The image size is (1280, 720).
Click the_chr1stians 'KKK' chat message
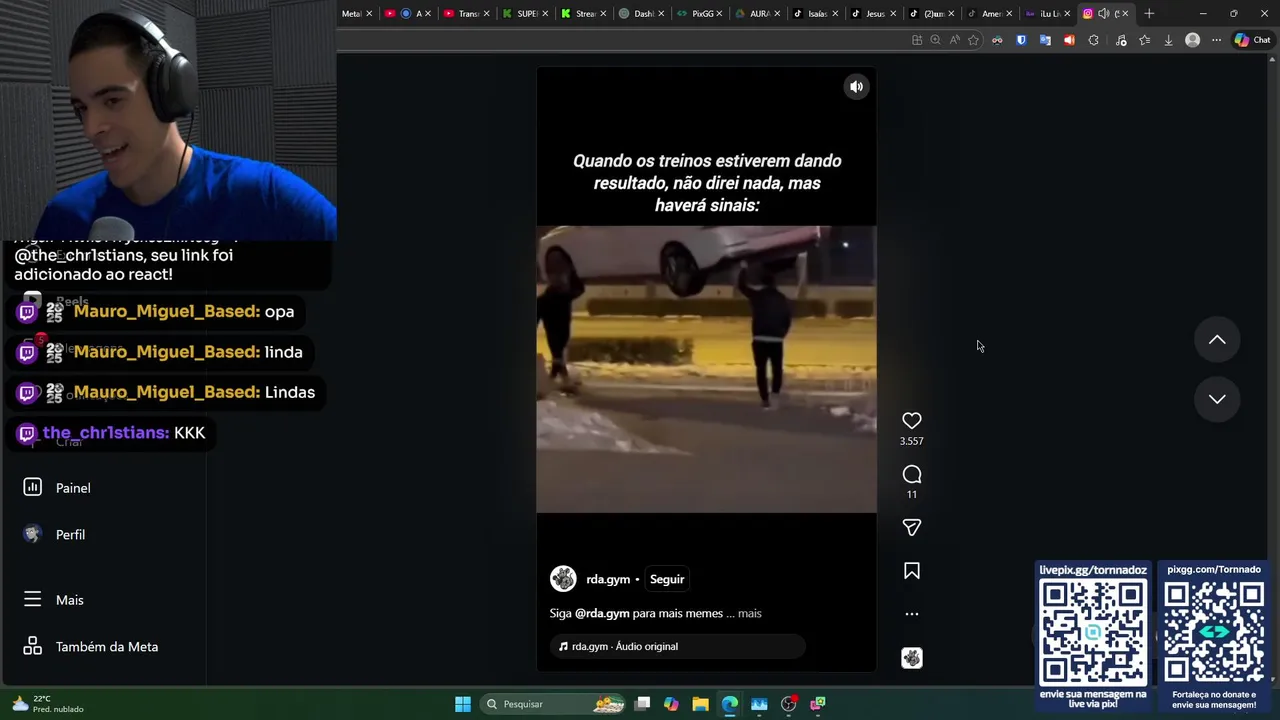click(112, 433)
